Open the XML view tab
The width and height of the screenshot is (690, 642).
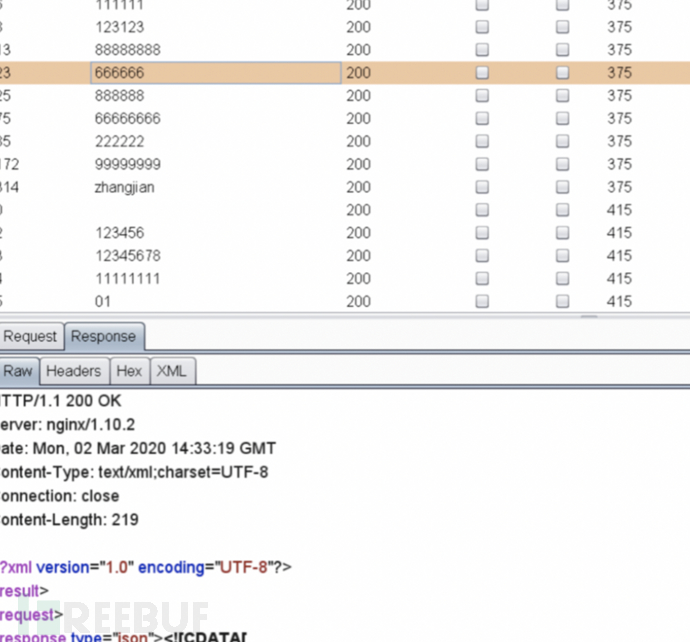coord(172,371)
